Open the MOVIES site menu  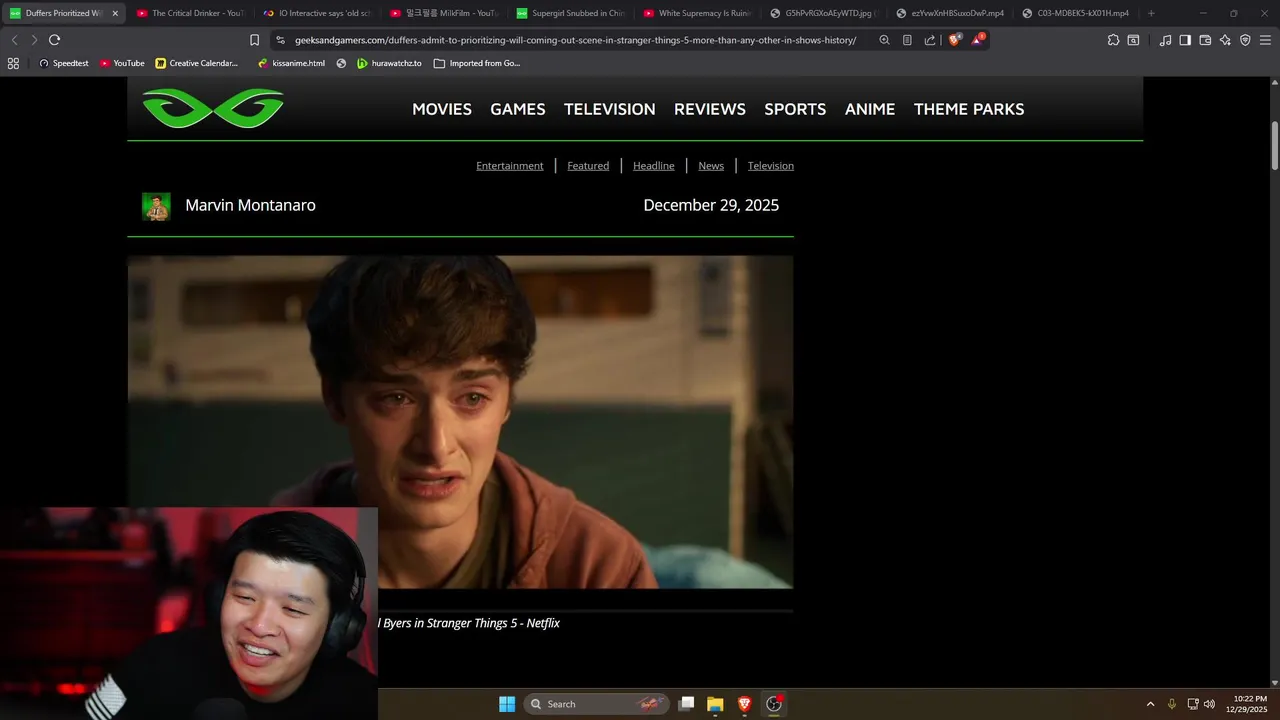coord(442,109)
